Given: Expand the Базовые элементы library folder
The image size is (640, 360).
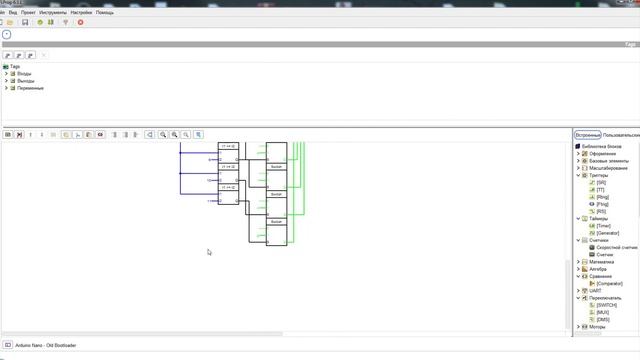Looking at the screenshot, I should [578, 161].
